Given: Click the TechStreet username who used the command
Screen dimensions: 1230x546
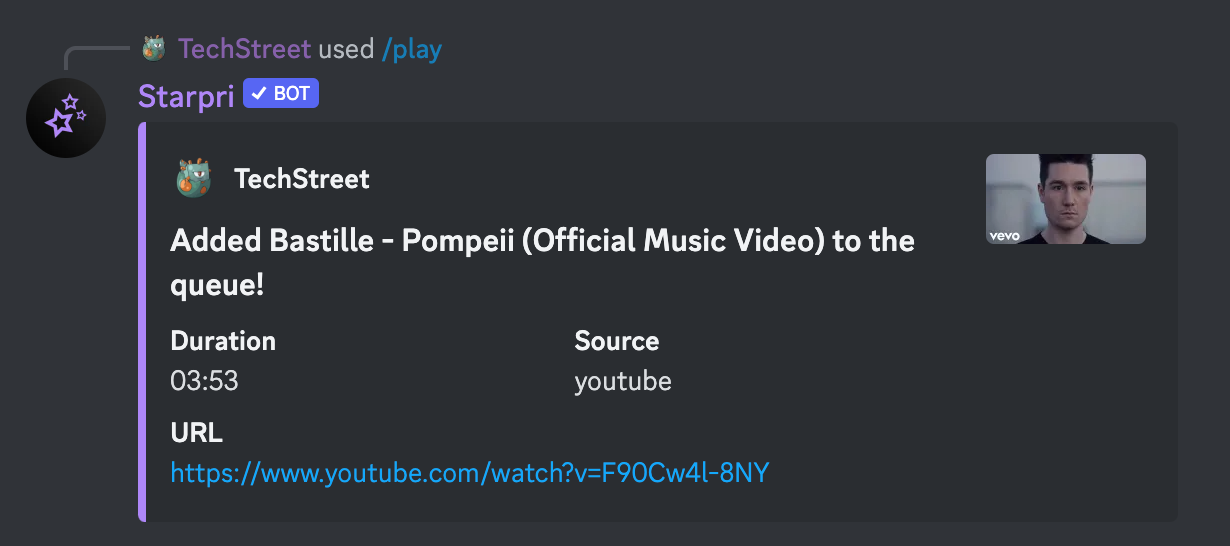Looking at the screenshot, I should [x=244, y=48].
